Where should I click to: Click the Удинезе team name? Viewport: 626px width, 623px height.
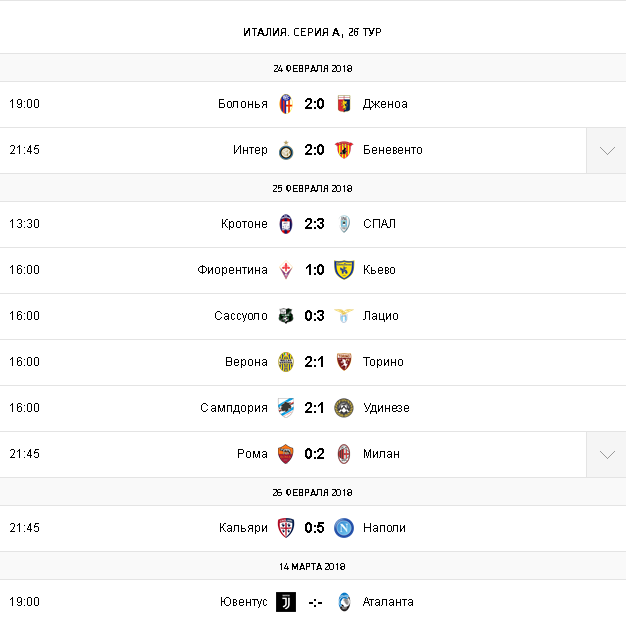pos(386,408)
